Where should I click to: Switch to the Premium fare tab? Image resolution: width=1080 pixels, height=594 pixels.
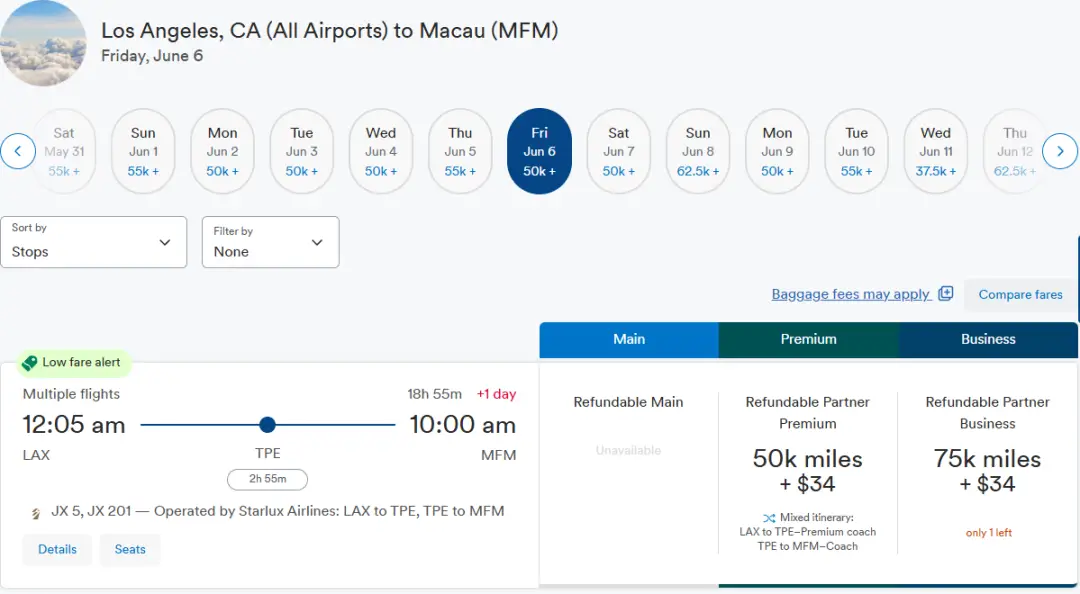click(808, 339)
